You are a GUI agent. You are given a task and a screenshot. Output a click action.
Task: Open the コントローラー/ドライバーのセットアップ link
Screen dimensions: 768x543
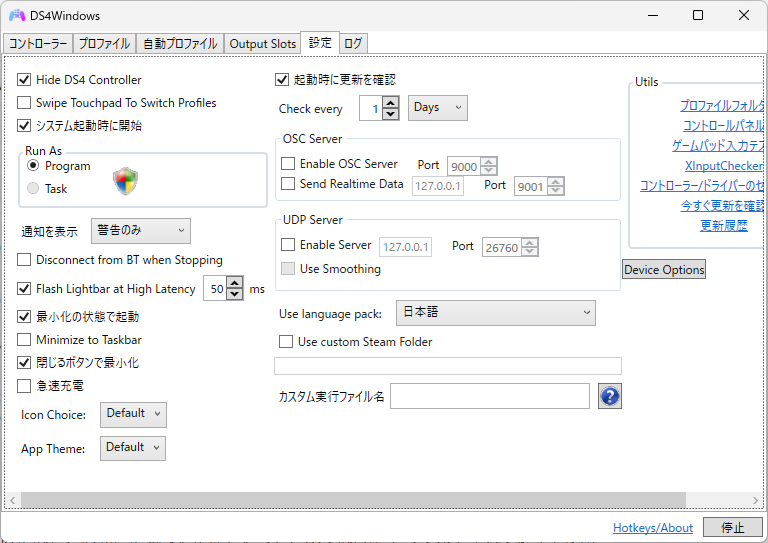pos(702,186)
